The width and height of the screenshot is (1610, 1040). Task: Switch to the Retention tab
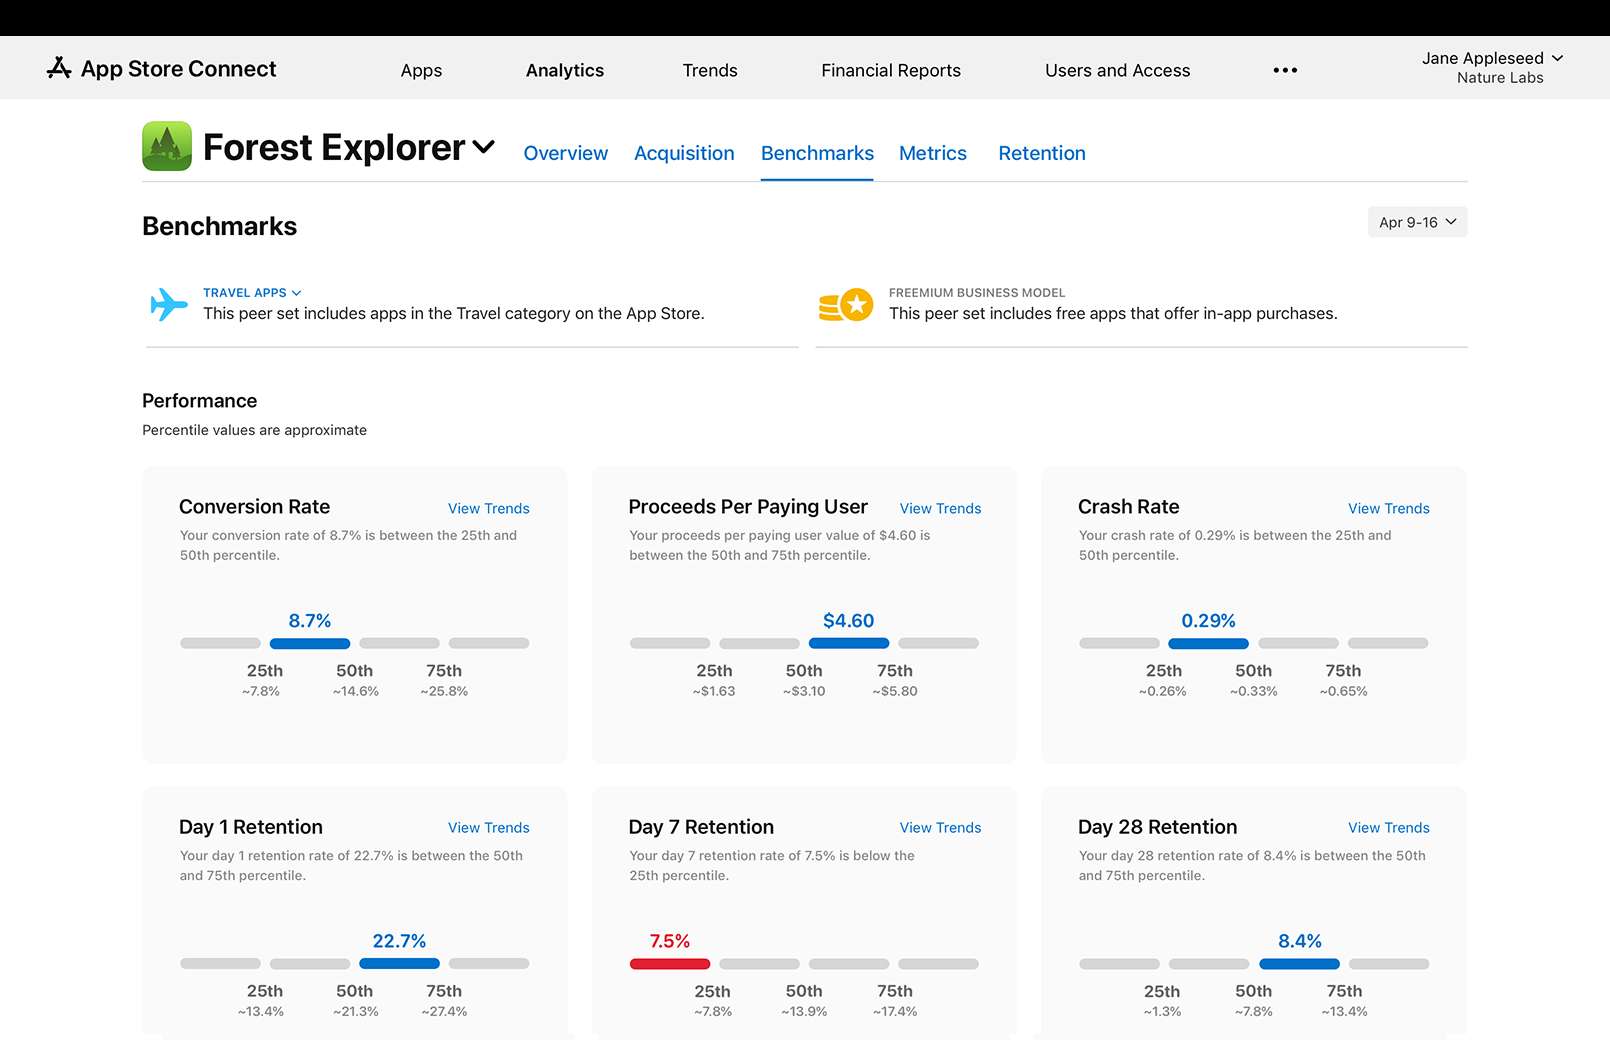[x=1041, y=153]
